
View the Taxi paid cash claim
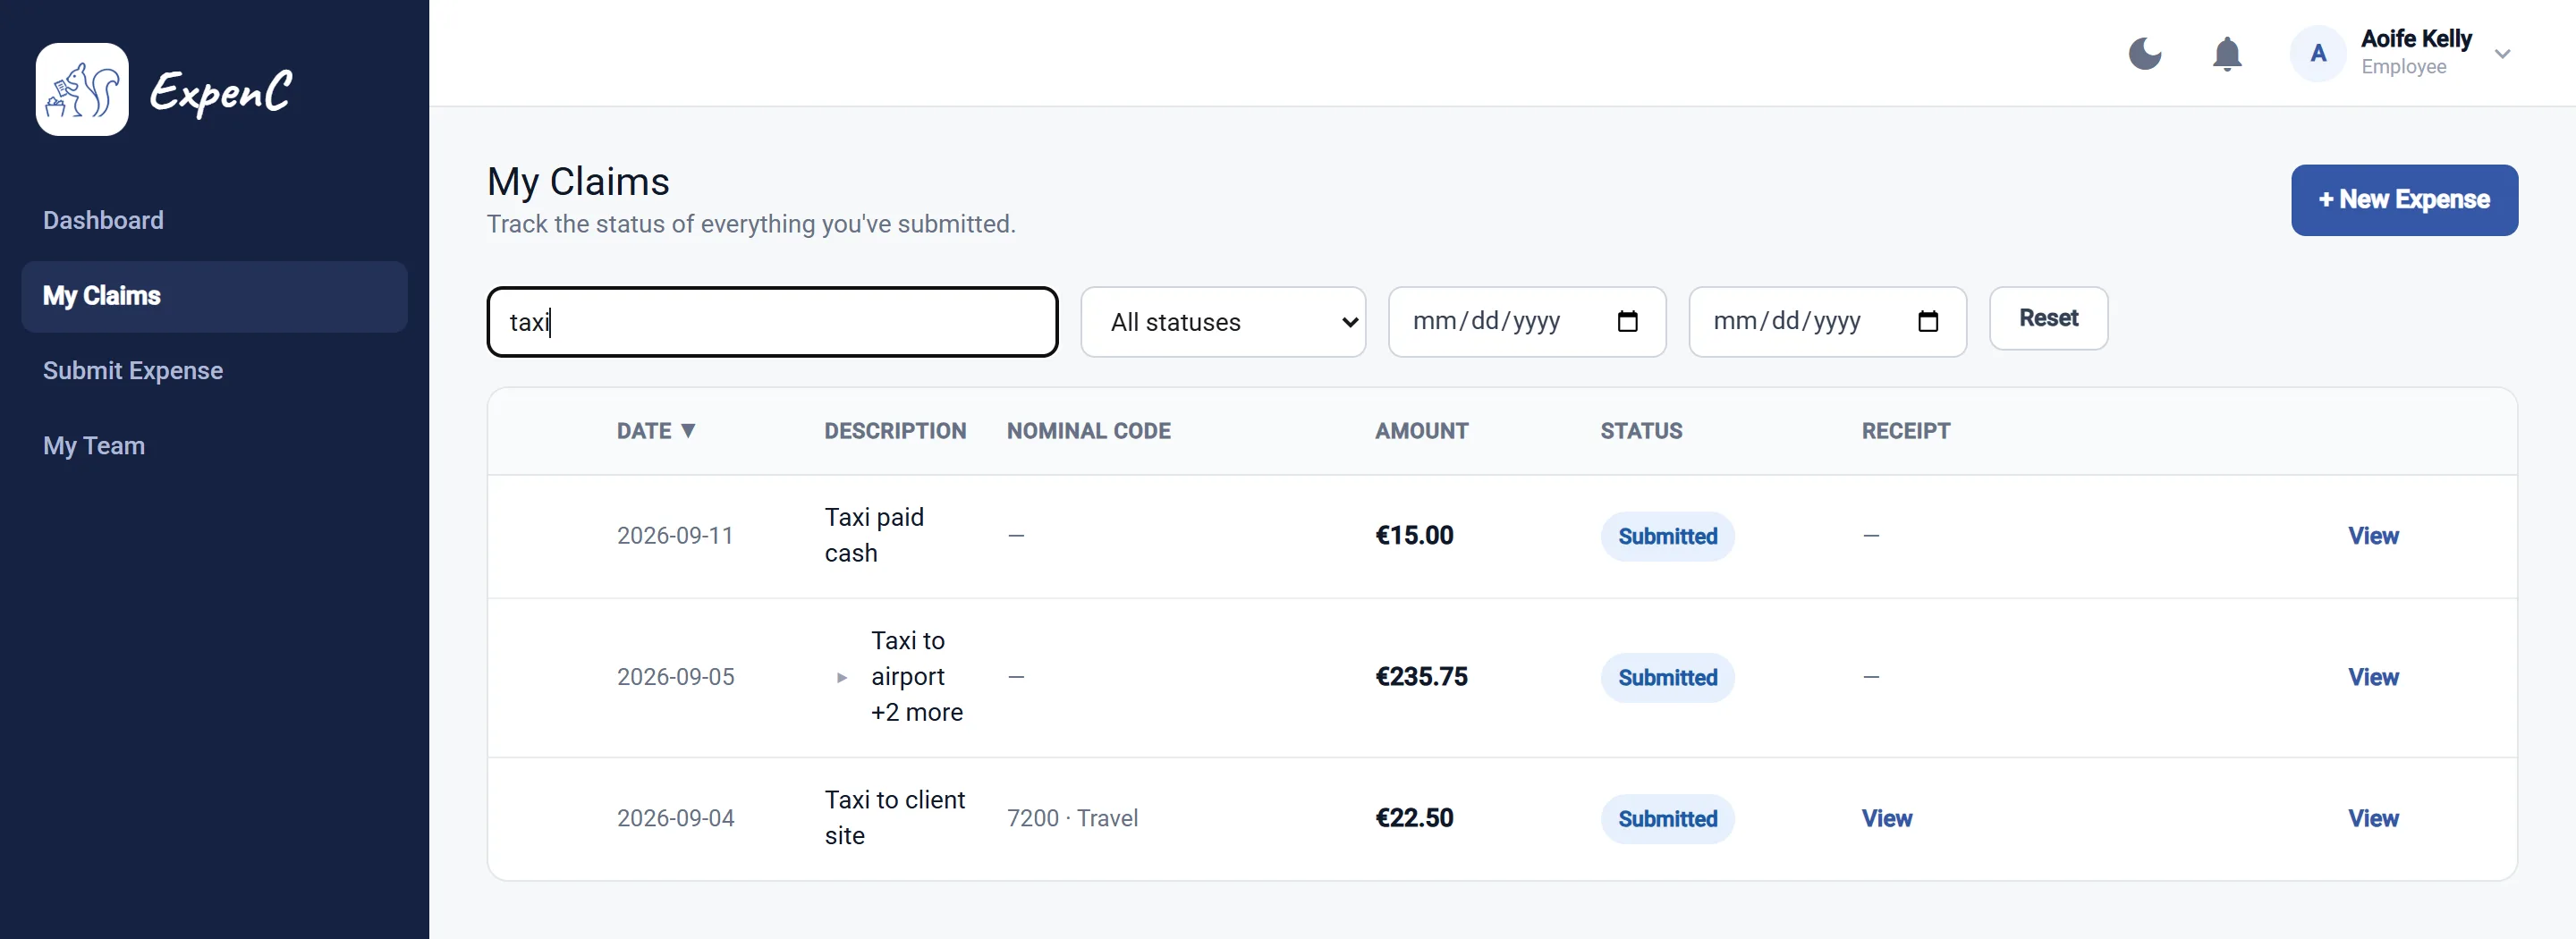[x=2372, y=536]
